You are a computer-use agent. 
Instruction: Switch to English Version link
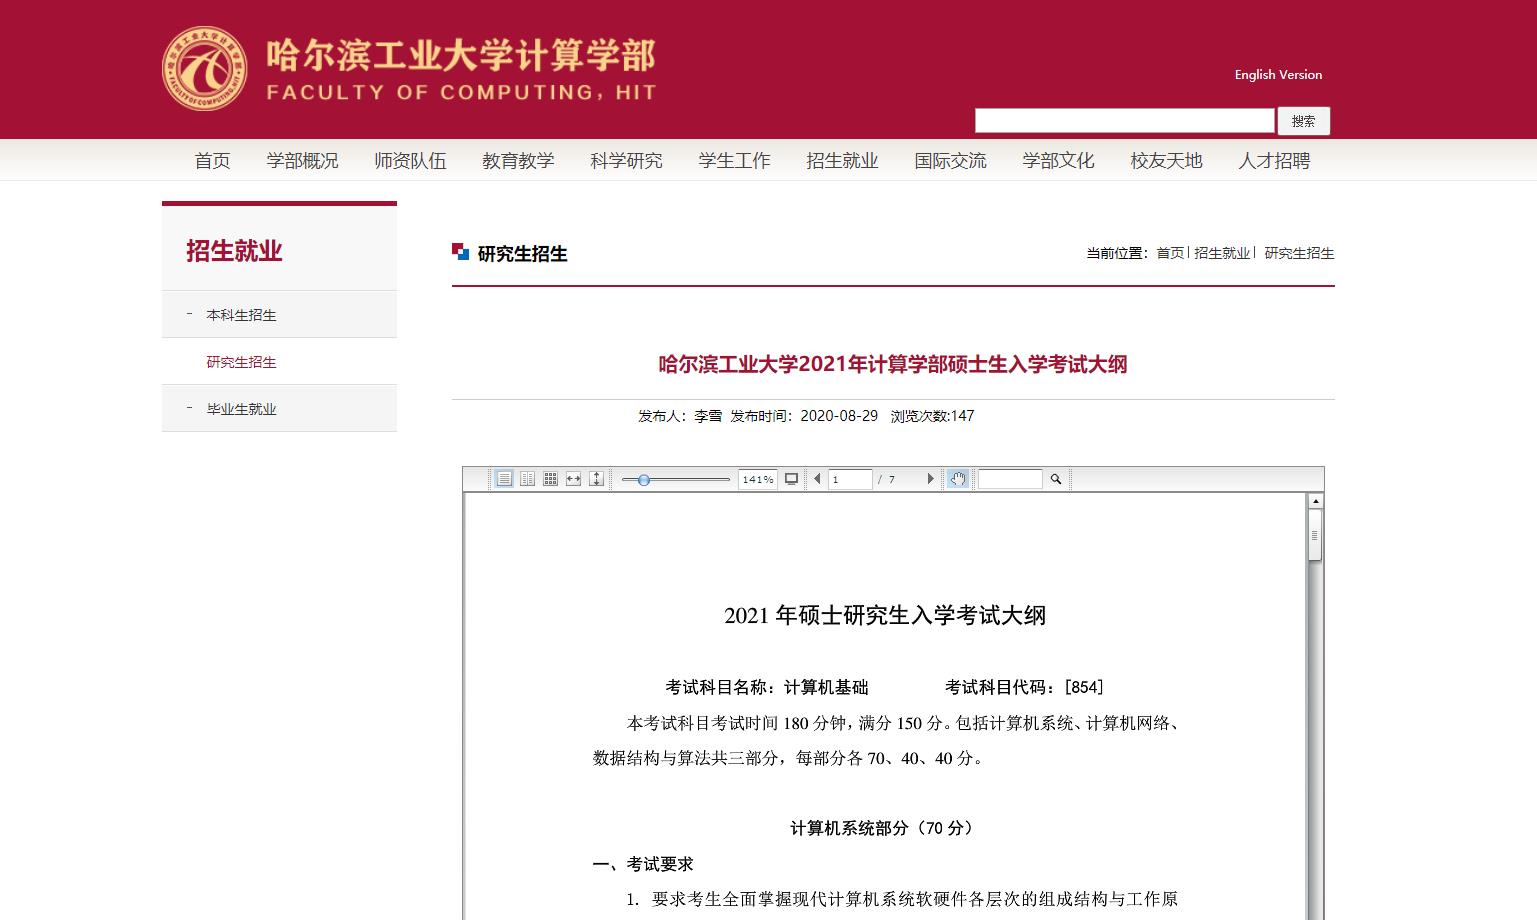(x=1278, y=75)
